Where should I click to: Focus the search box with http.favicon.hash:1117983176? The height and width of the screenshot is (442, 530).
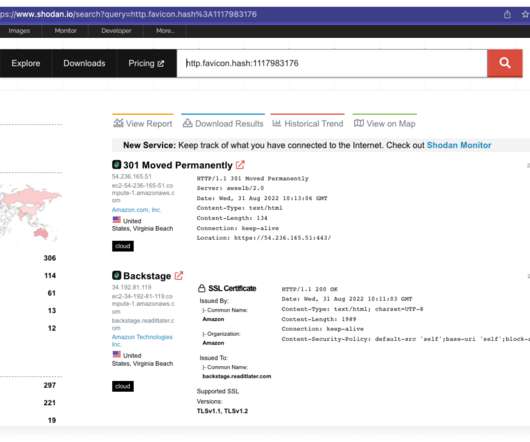click(332, 64)
